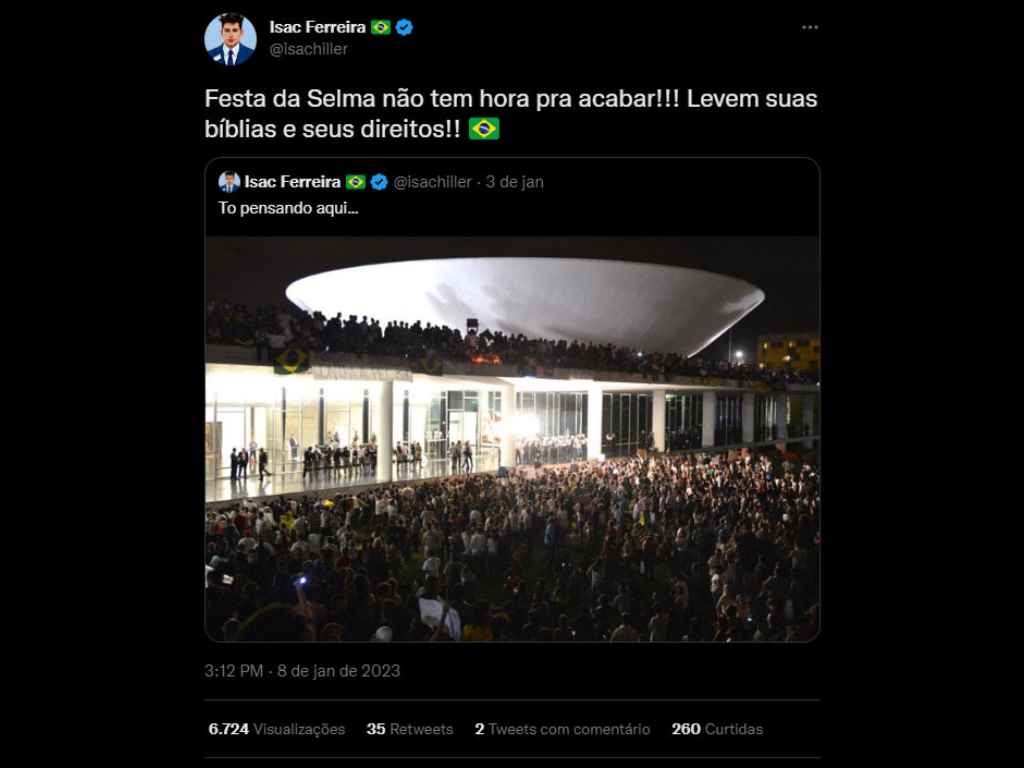Click the Brazil flag beside the top author name
1024x768 pixels.
pos(381,28)
